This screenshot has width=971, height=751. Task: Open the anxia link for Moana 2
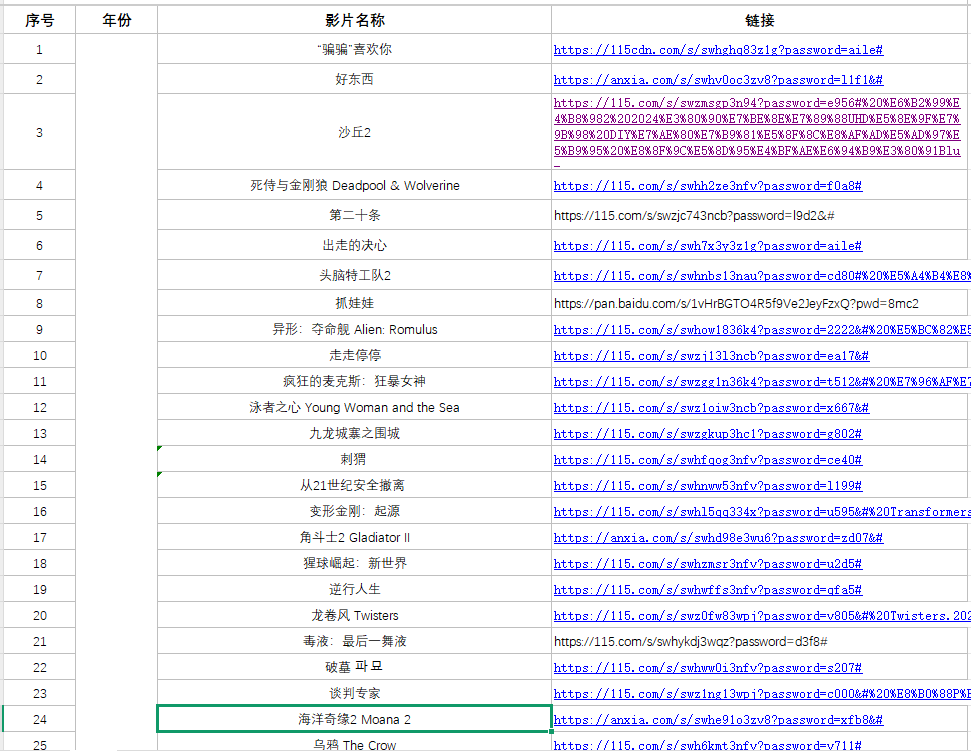click(718, 720)
